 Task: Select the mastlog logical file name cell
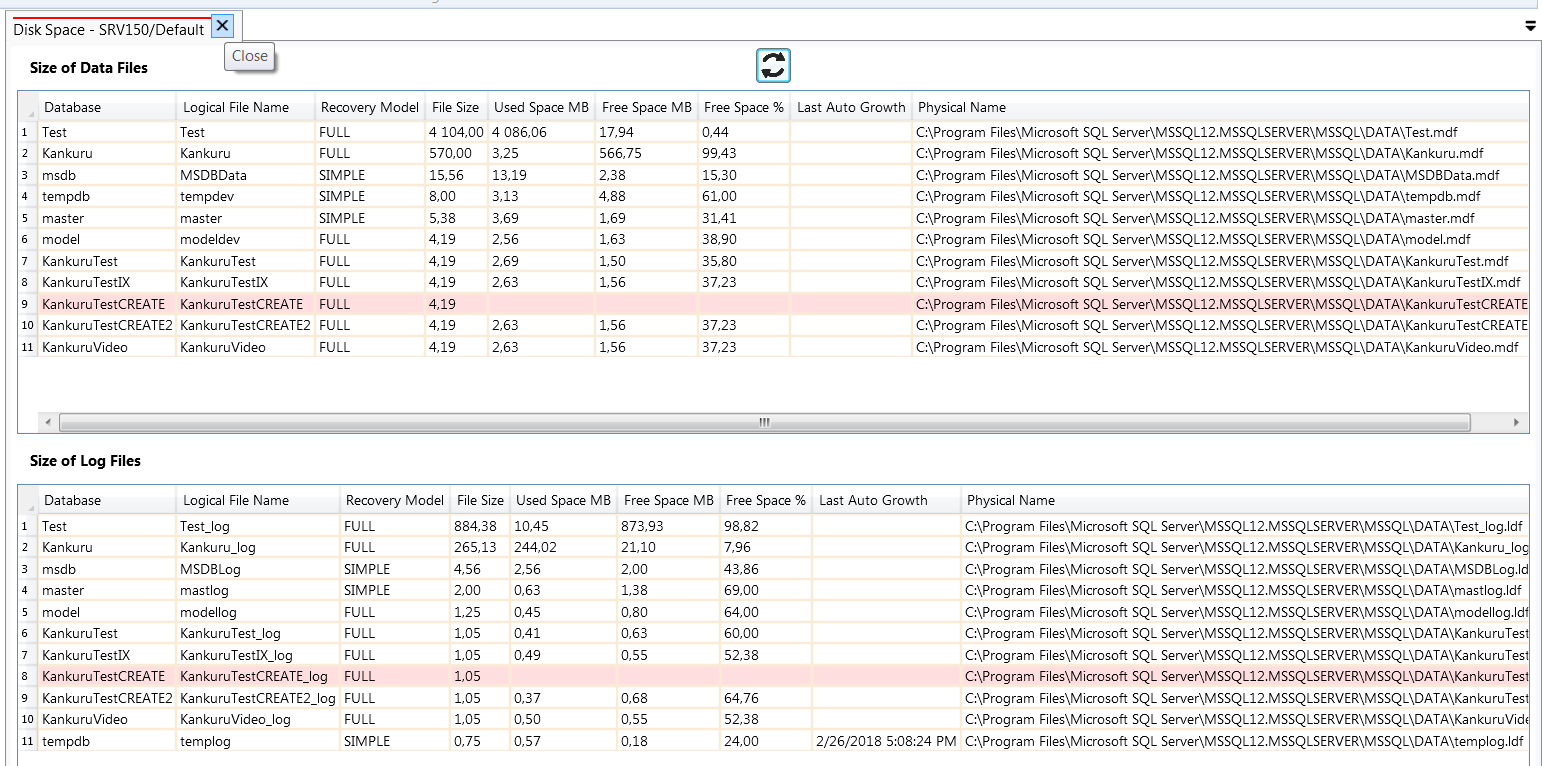coord(258,590)
